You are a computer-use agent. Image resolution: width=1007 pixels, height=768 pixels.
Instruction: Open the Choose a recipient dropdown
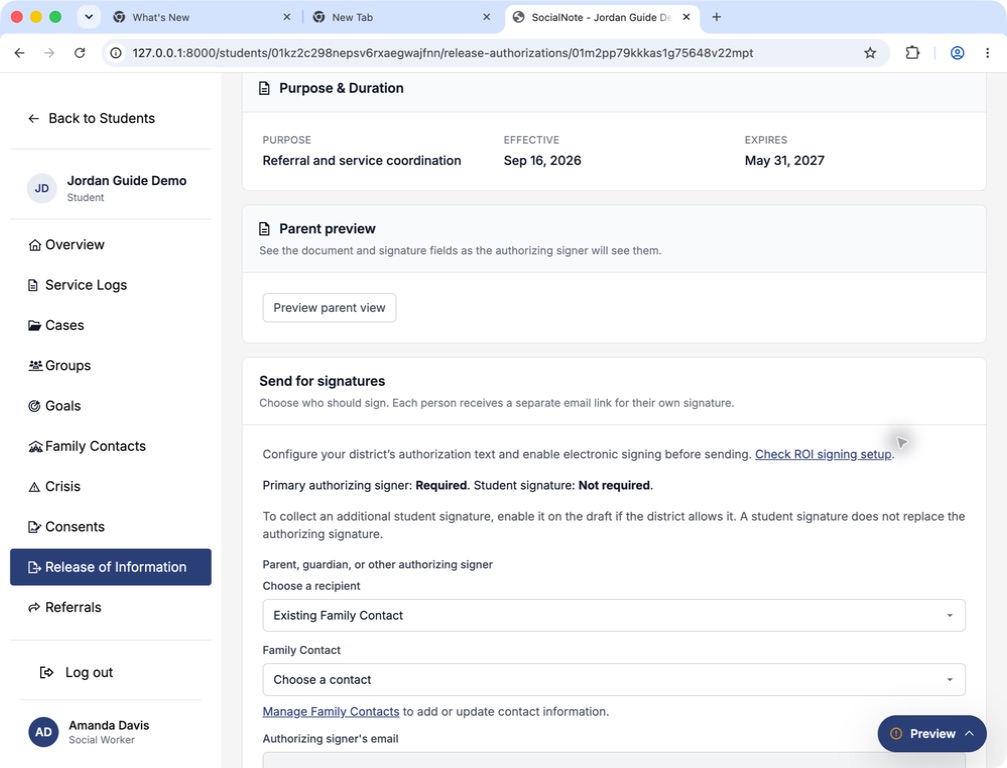613,615
